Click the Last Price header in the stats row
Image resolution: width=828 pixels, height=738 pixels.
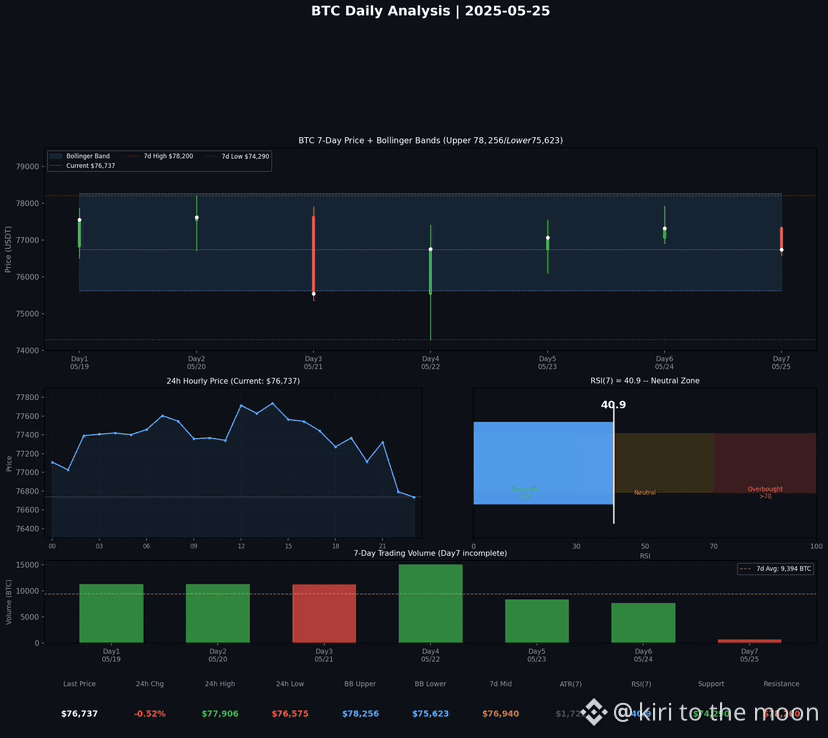click(x=79, y=684)
